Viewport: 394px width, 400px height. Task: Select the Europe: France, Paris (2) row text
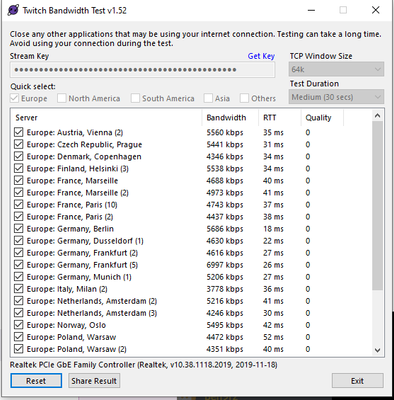tap(70, 217)
